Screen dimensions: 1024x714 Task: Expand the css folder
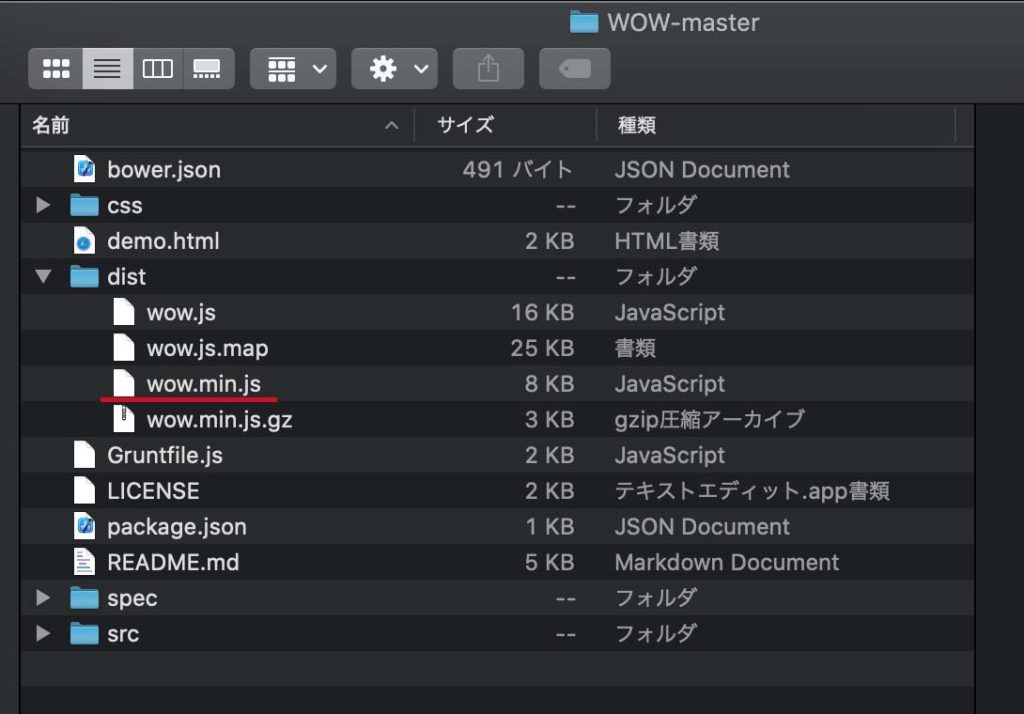click(x=42, y=204)
